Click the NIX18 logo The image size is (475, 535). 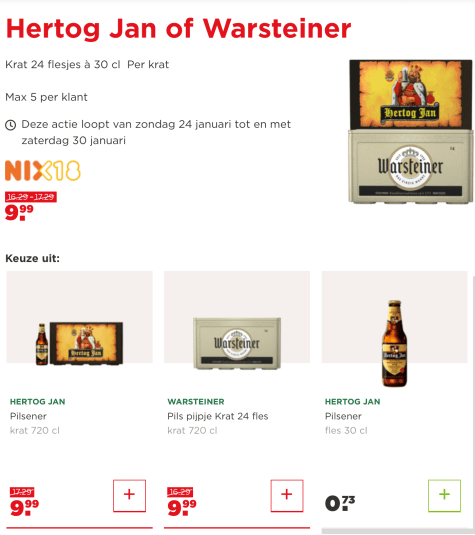click(43, 170)
